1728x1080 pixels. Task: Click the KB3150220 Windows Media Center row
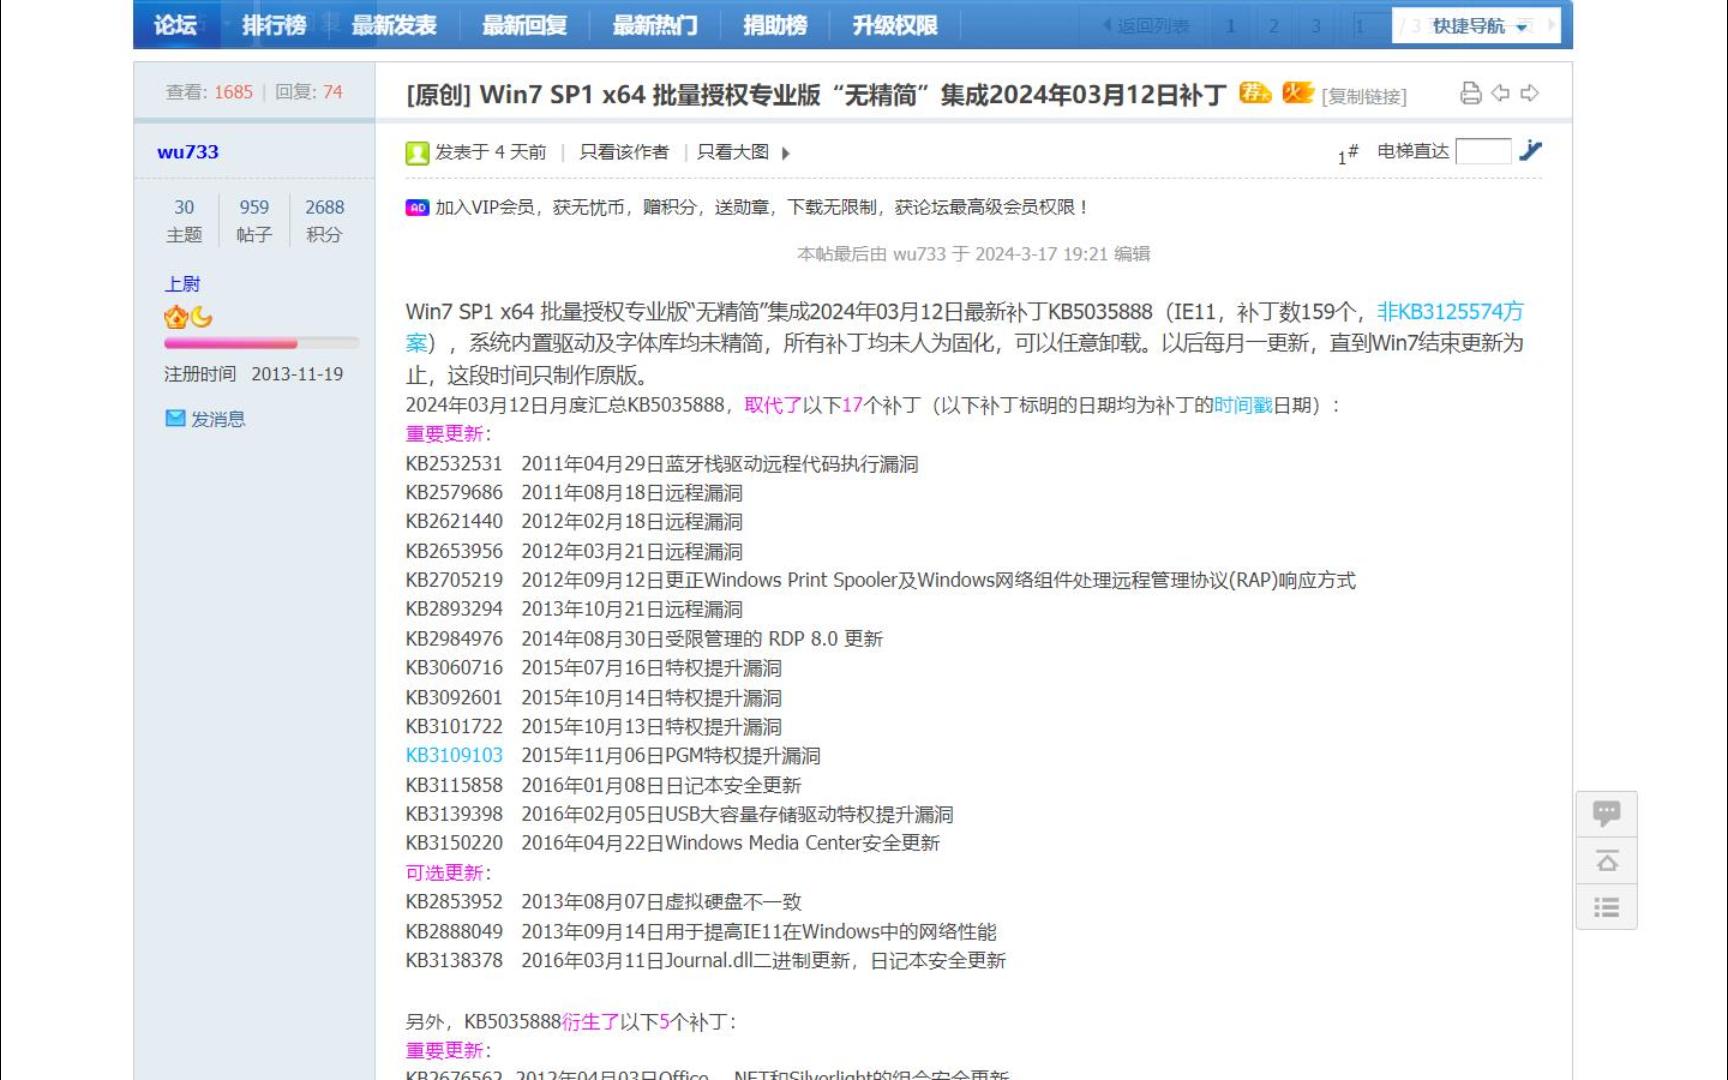pos(672,843)
